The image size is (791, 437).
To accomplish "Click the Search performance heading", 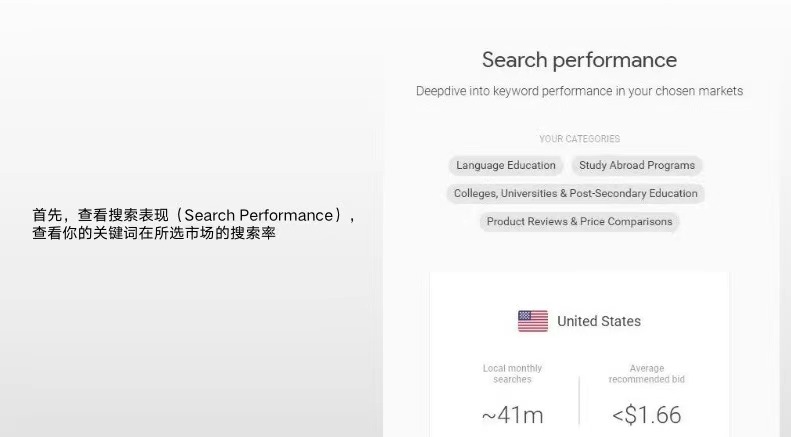I will (x=579, y=60).
